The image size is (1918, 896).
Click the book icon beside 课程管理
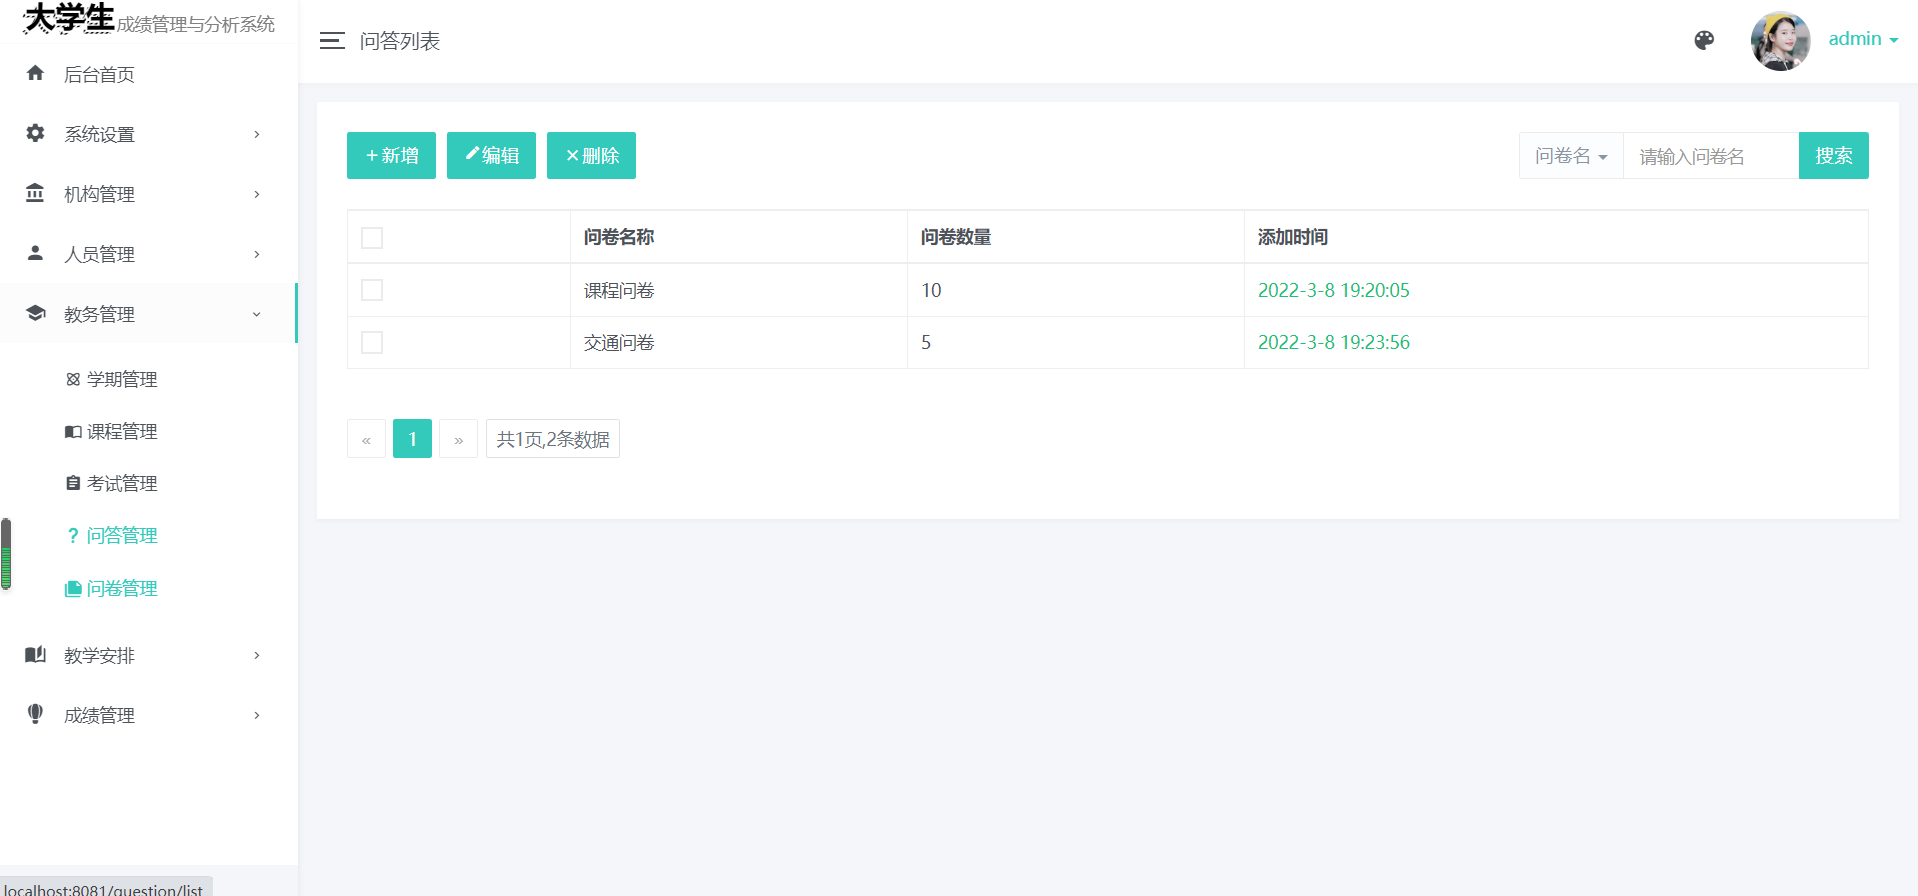click(x=73, y=431)
